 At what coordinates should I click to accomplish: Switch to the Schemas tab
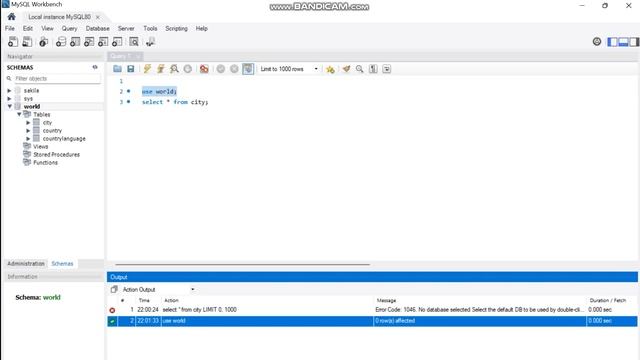tap(62, 264)
